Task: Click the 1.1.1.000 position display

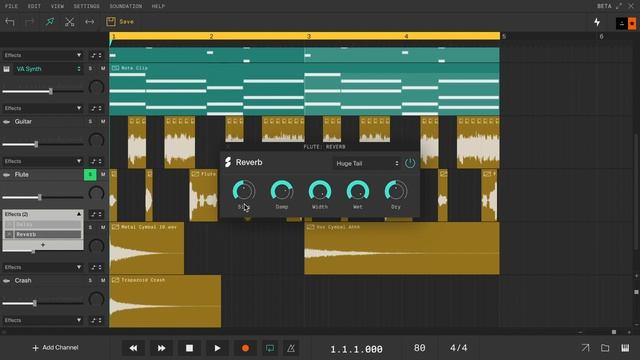Action: point(356,349)
